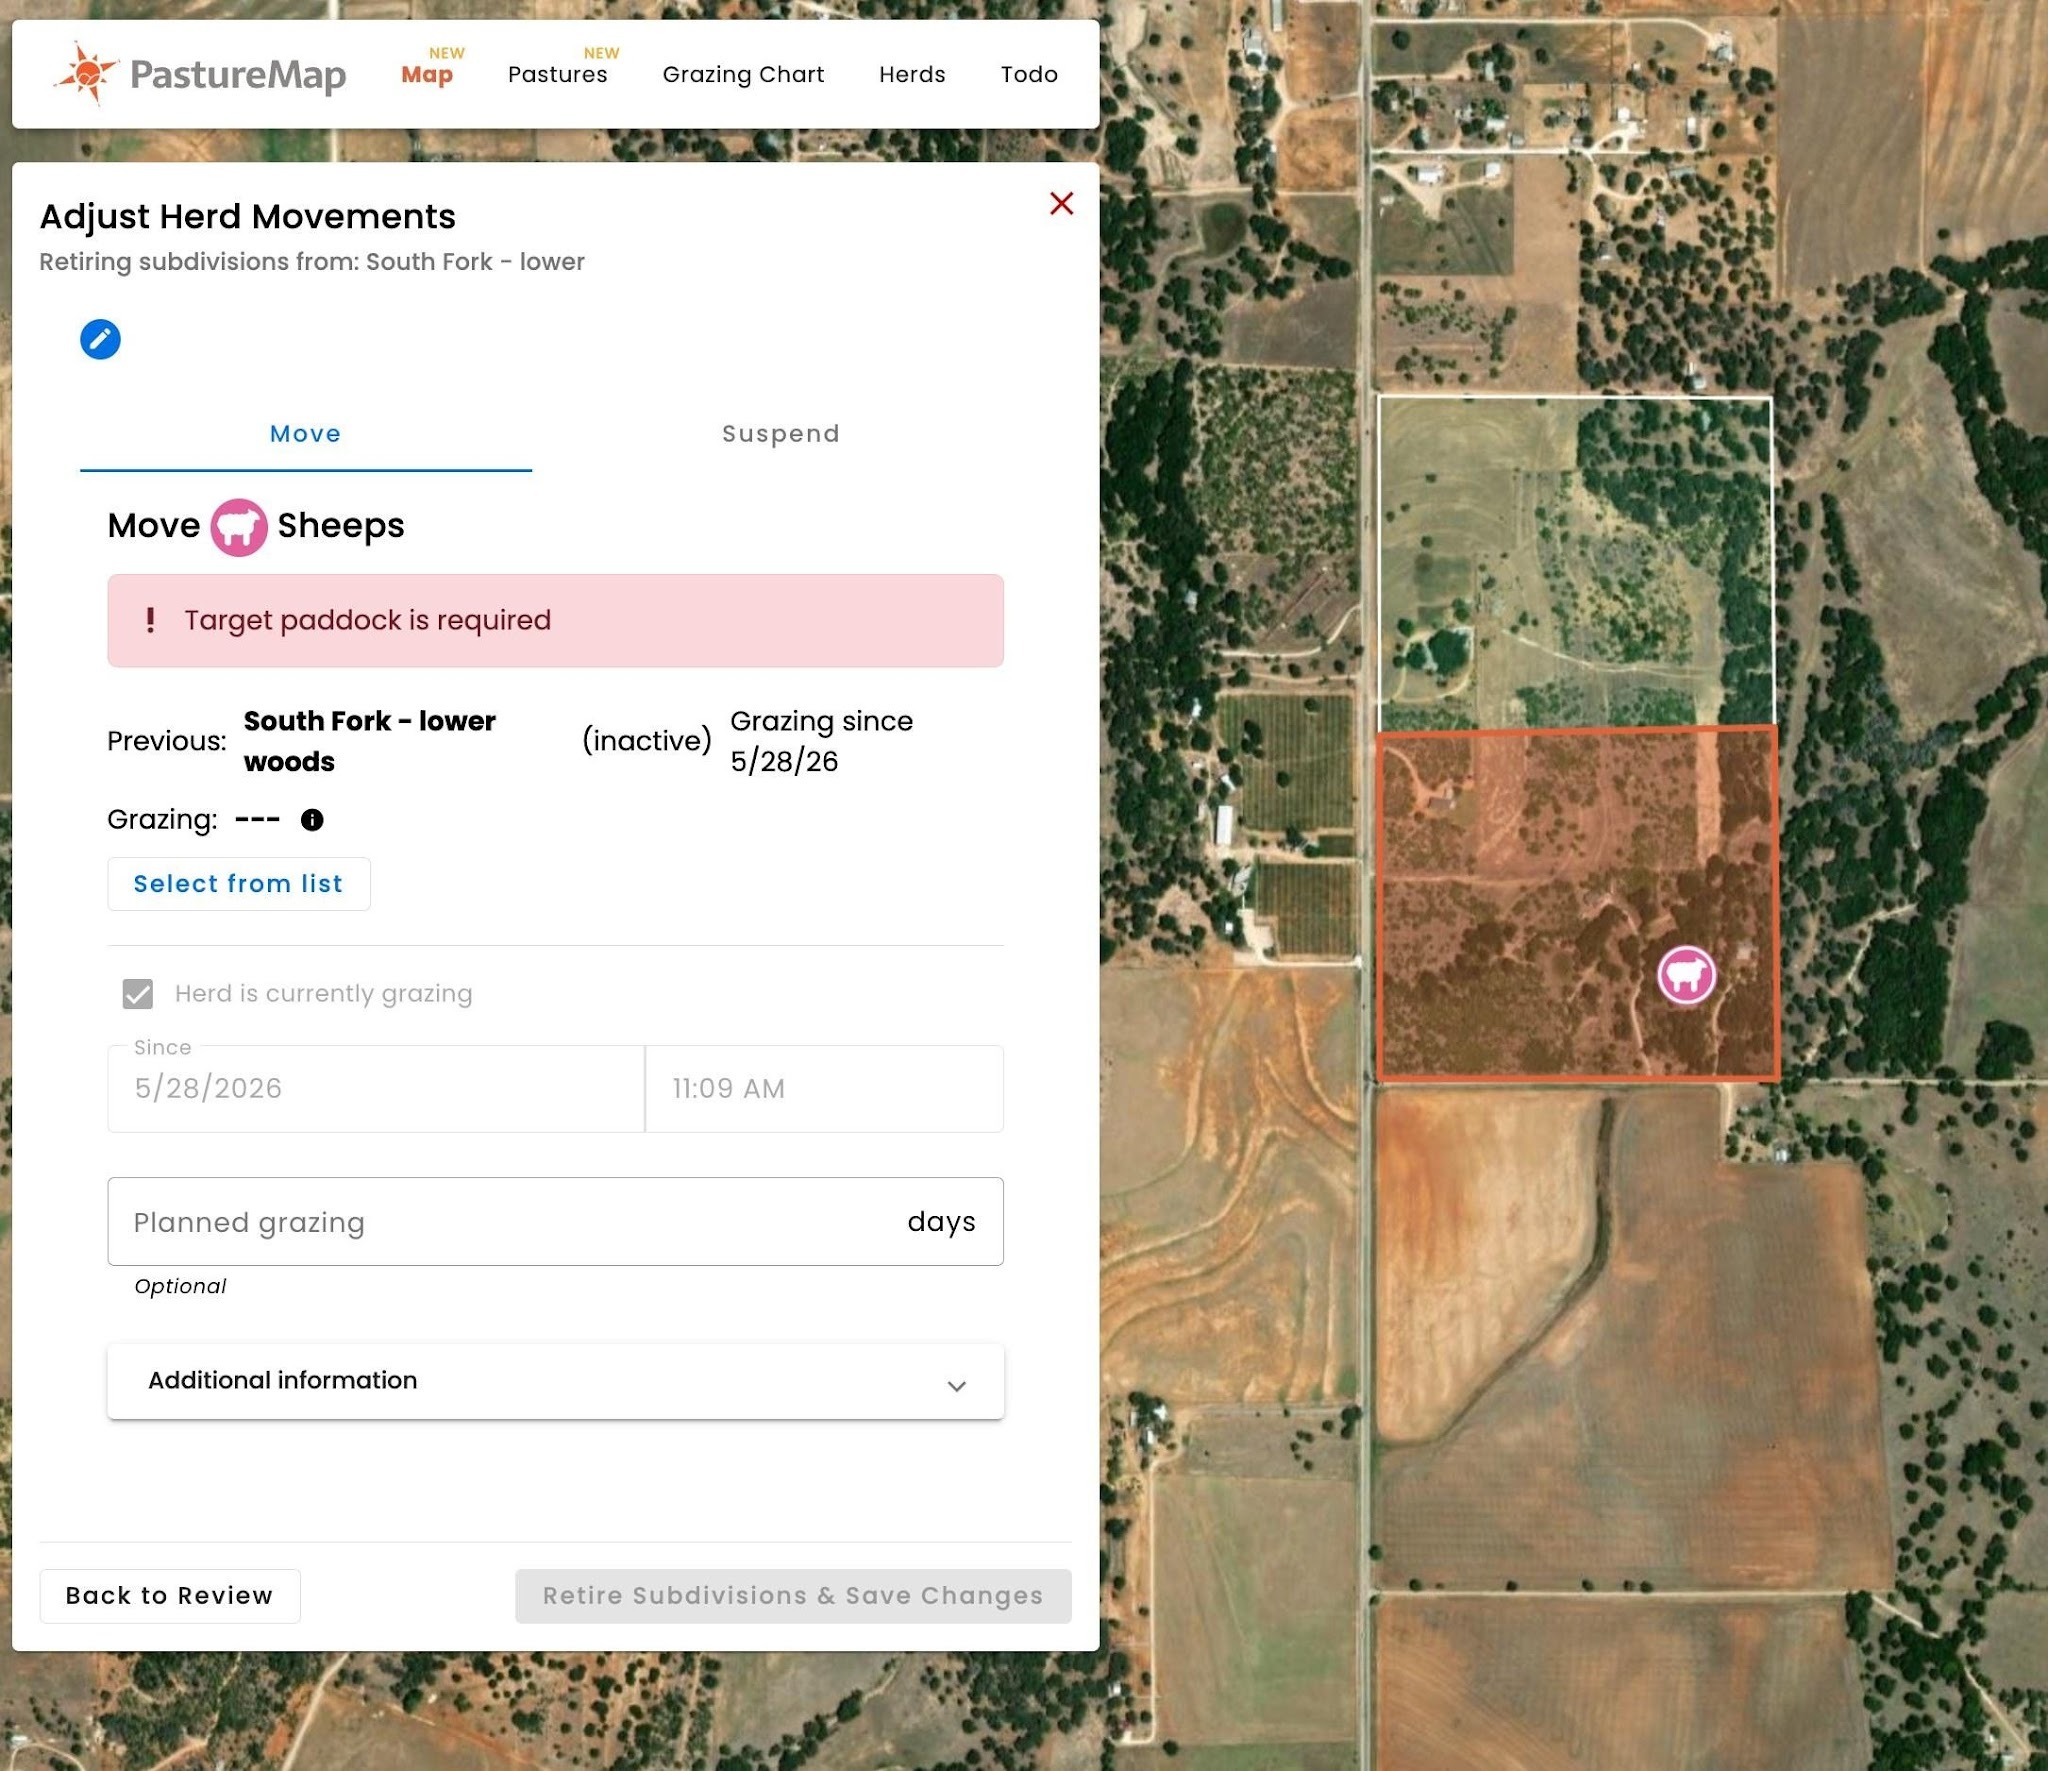Click the '(inactive)' status text
Image resolution: width=2048 pixels, height=1771 pixels.
[x=647, y=741]
